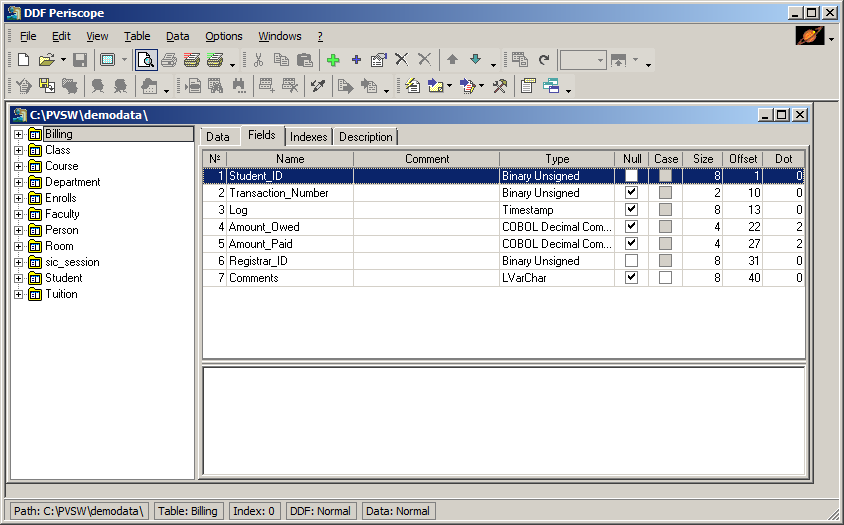The width and height of the screenshot is (844, 525).
Task: Click the small blue plus icon
Action: point(356,60)
